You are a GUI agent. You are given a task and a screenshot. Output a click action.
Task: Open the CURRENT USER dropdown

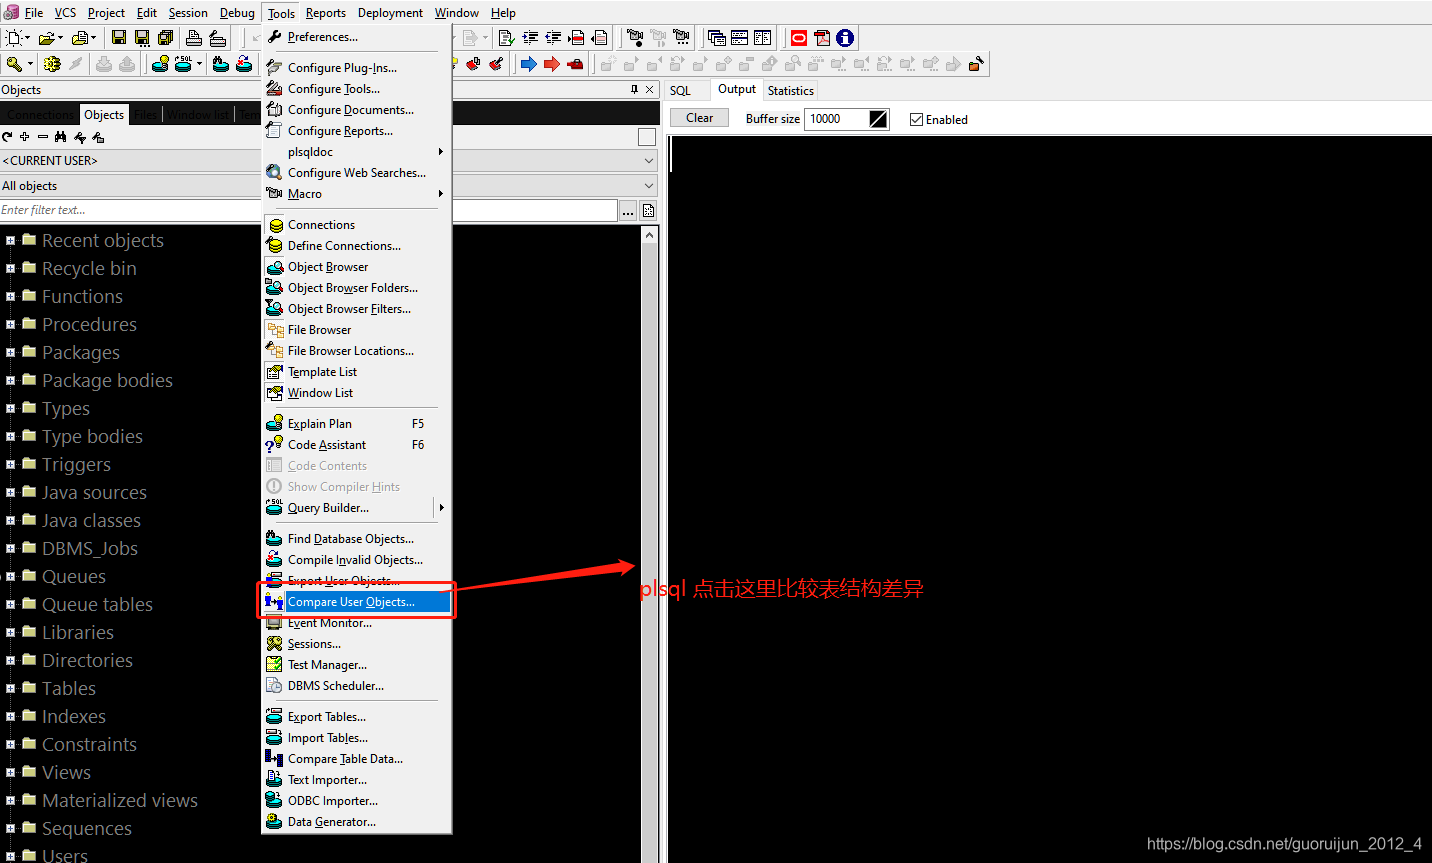tap(648, 160)
